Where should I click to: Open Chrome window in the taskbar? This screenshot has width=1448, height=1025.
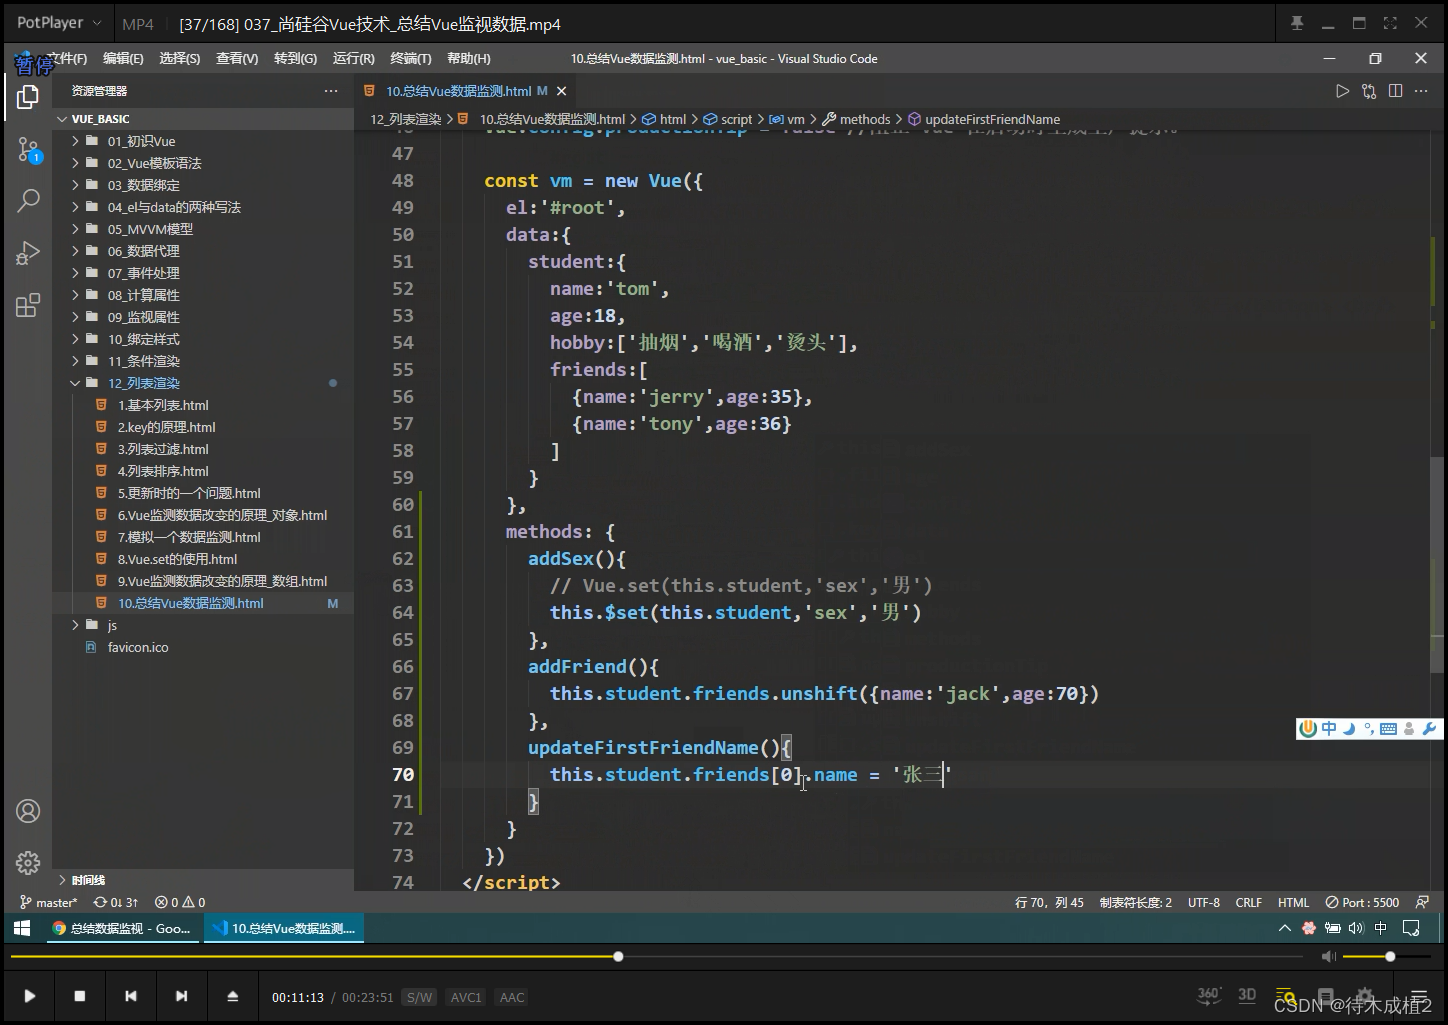tap(122, 928)
